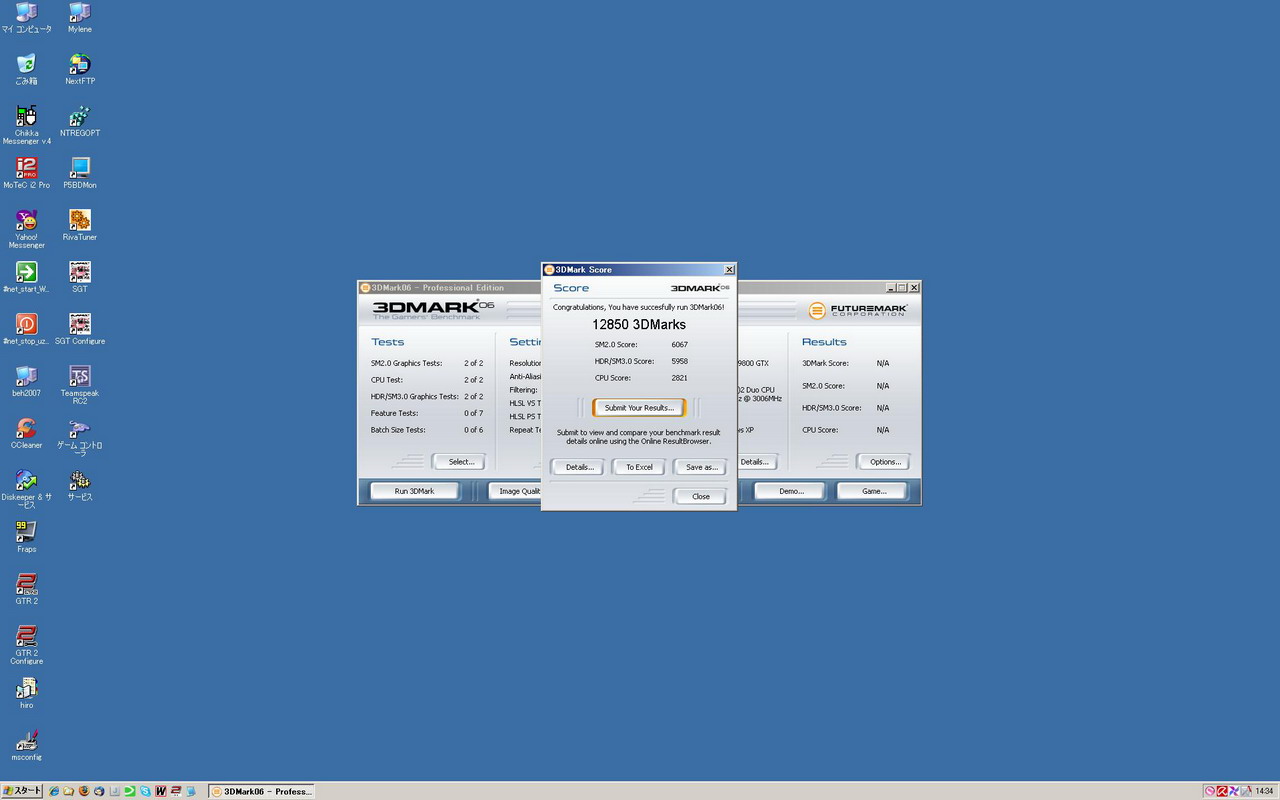Launch GTR 2 game shortcut
Viewport: 1280px width, 800px height.
pyautogui.click(x=26, y=589)
